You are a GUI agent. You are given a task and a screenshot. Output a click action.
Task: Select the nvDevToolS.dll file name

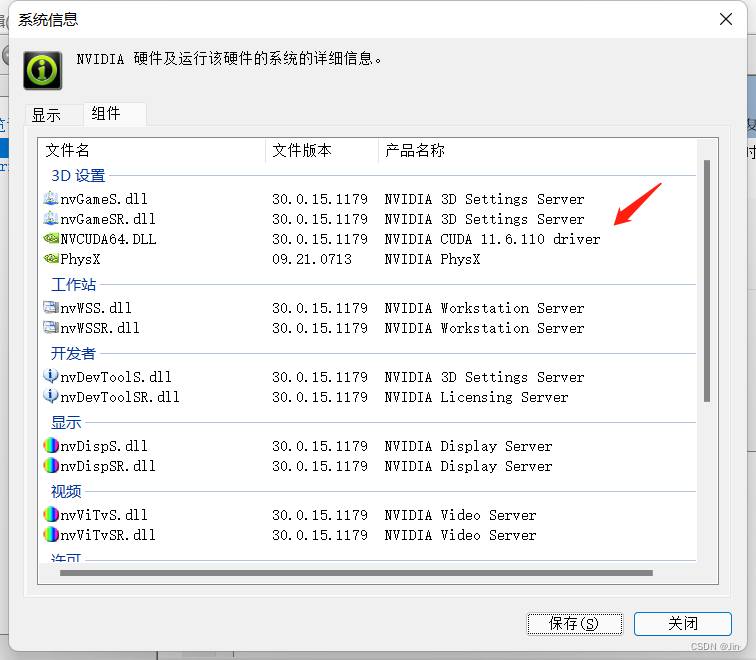(116, 377)
